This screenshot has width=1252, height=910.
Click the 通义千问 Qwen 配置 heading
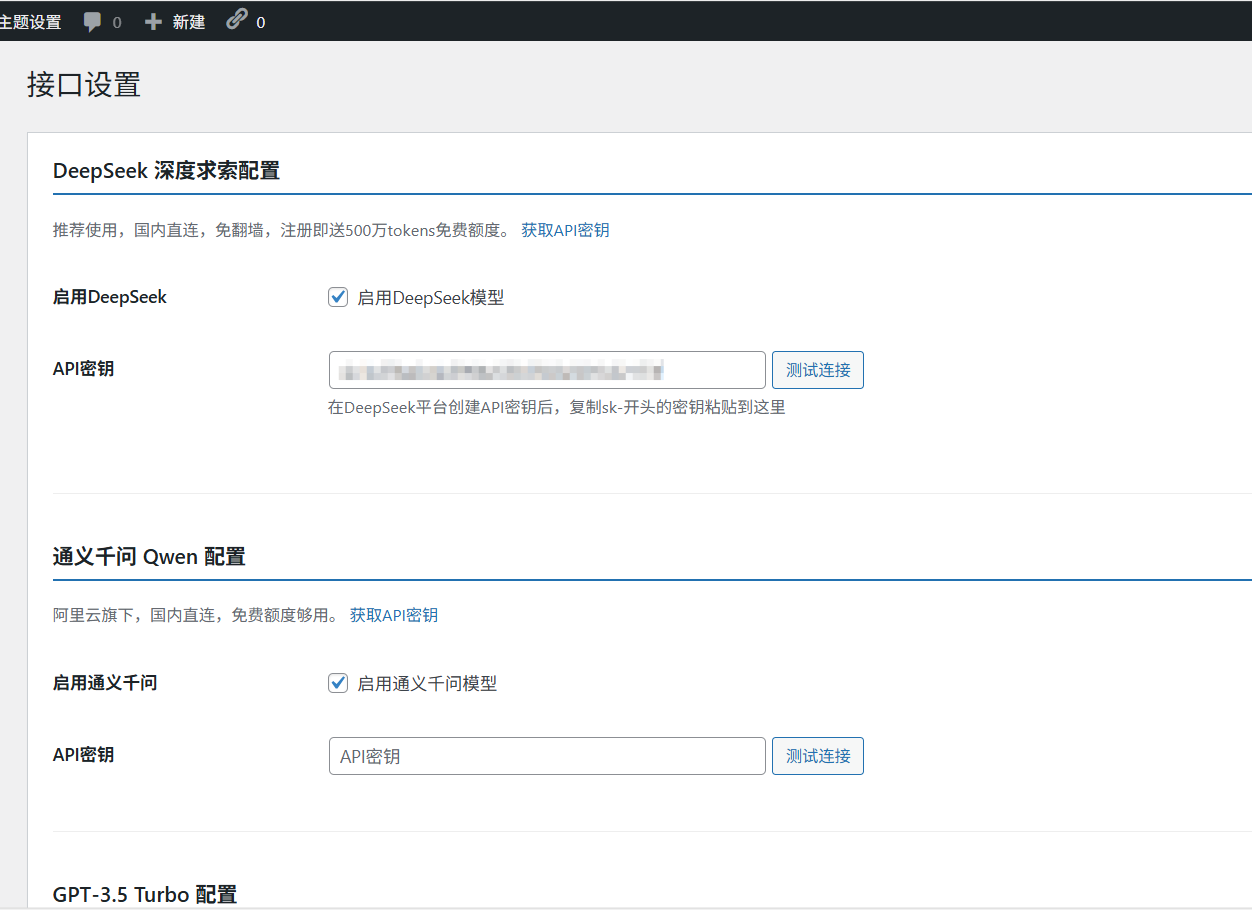(x=148, y=556)
